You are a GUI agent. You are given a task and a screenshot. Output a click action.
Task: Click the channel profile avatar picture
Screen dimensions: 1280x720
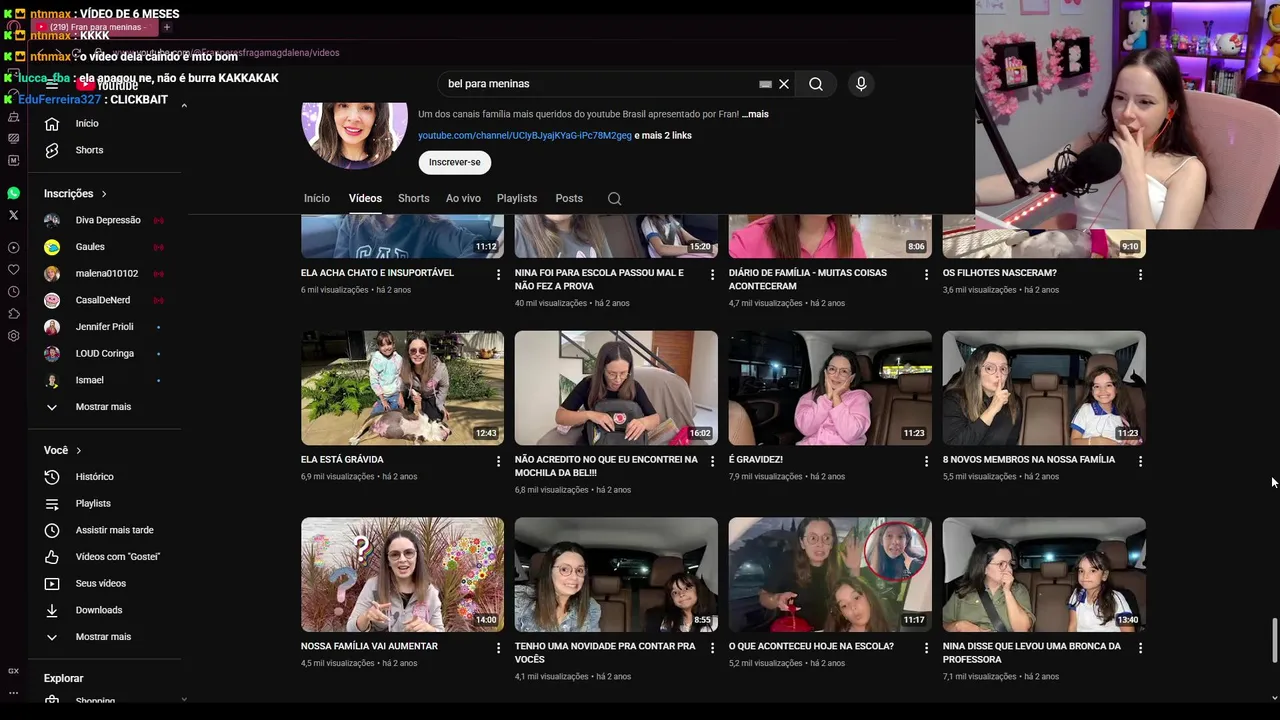pos(354,133)
